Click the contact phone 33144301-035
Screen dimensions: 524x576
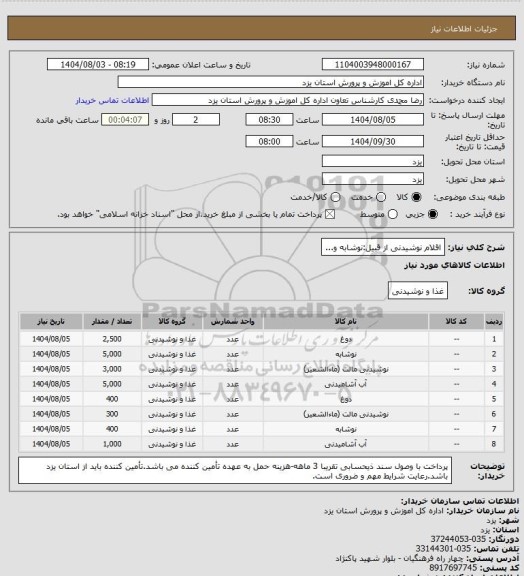443,549
